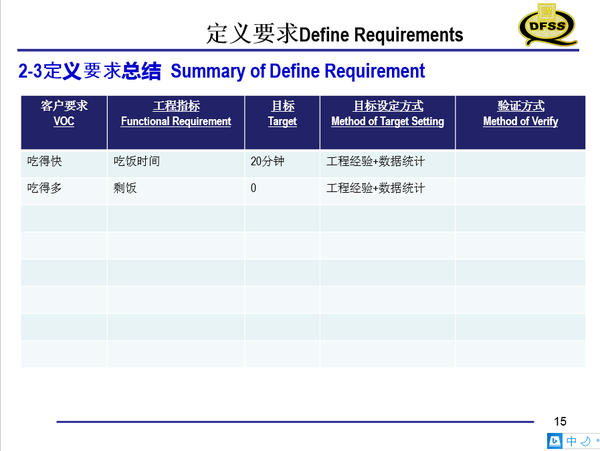600x451 pixels.
Task: Toggle the moon-shaped half/full-width icon
Action: coord(585,441)
